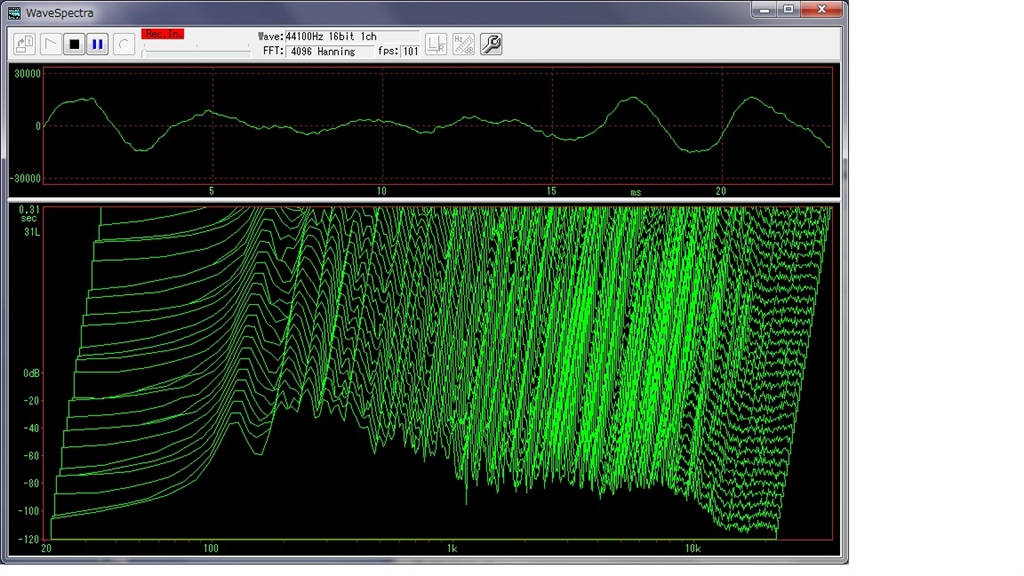Click the red Rec.In. indicator
The width and height of the screenshot is (1024, 576).
[x=162, y=34]
